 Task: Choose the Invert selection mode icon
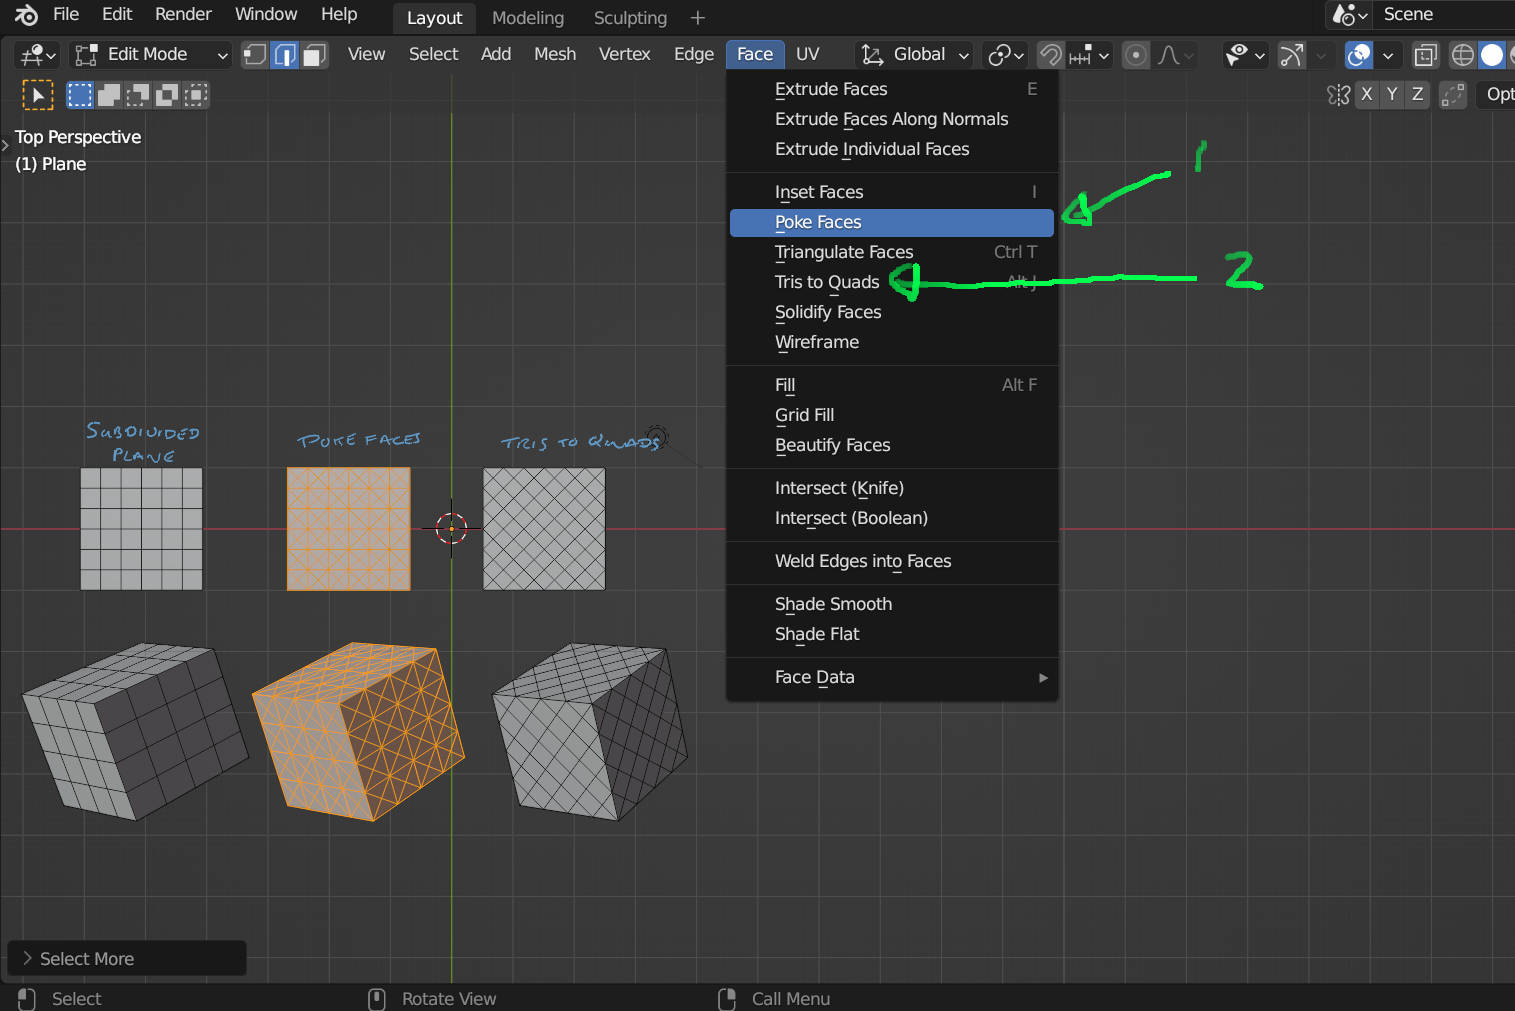pyautogui.click(x=167, y=95)
